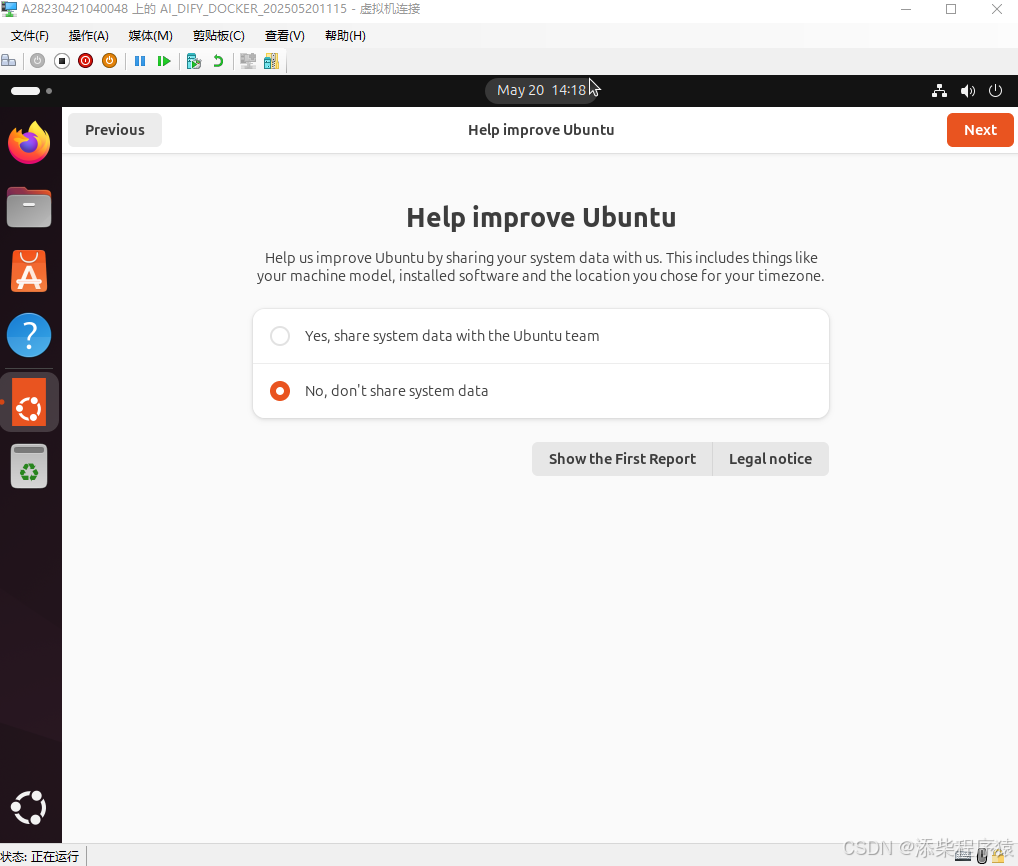Open the 查看(V) menu
Image resolution: width=1018 pixels, height=866 pixels.
(285, 36)
